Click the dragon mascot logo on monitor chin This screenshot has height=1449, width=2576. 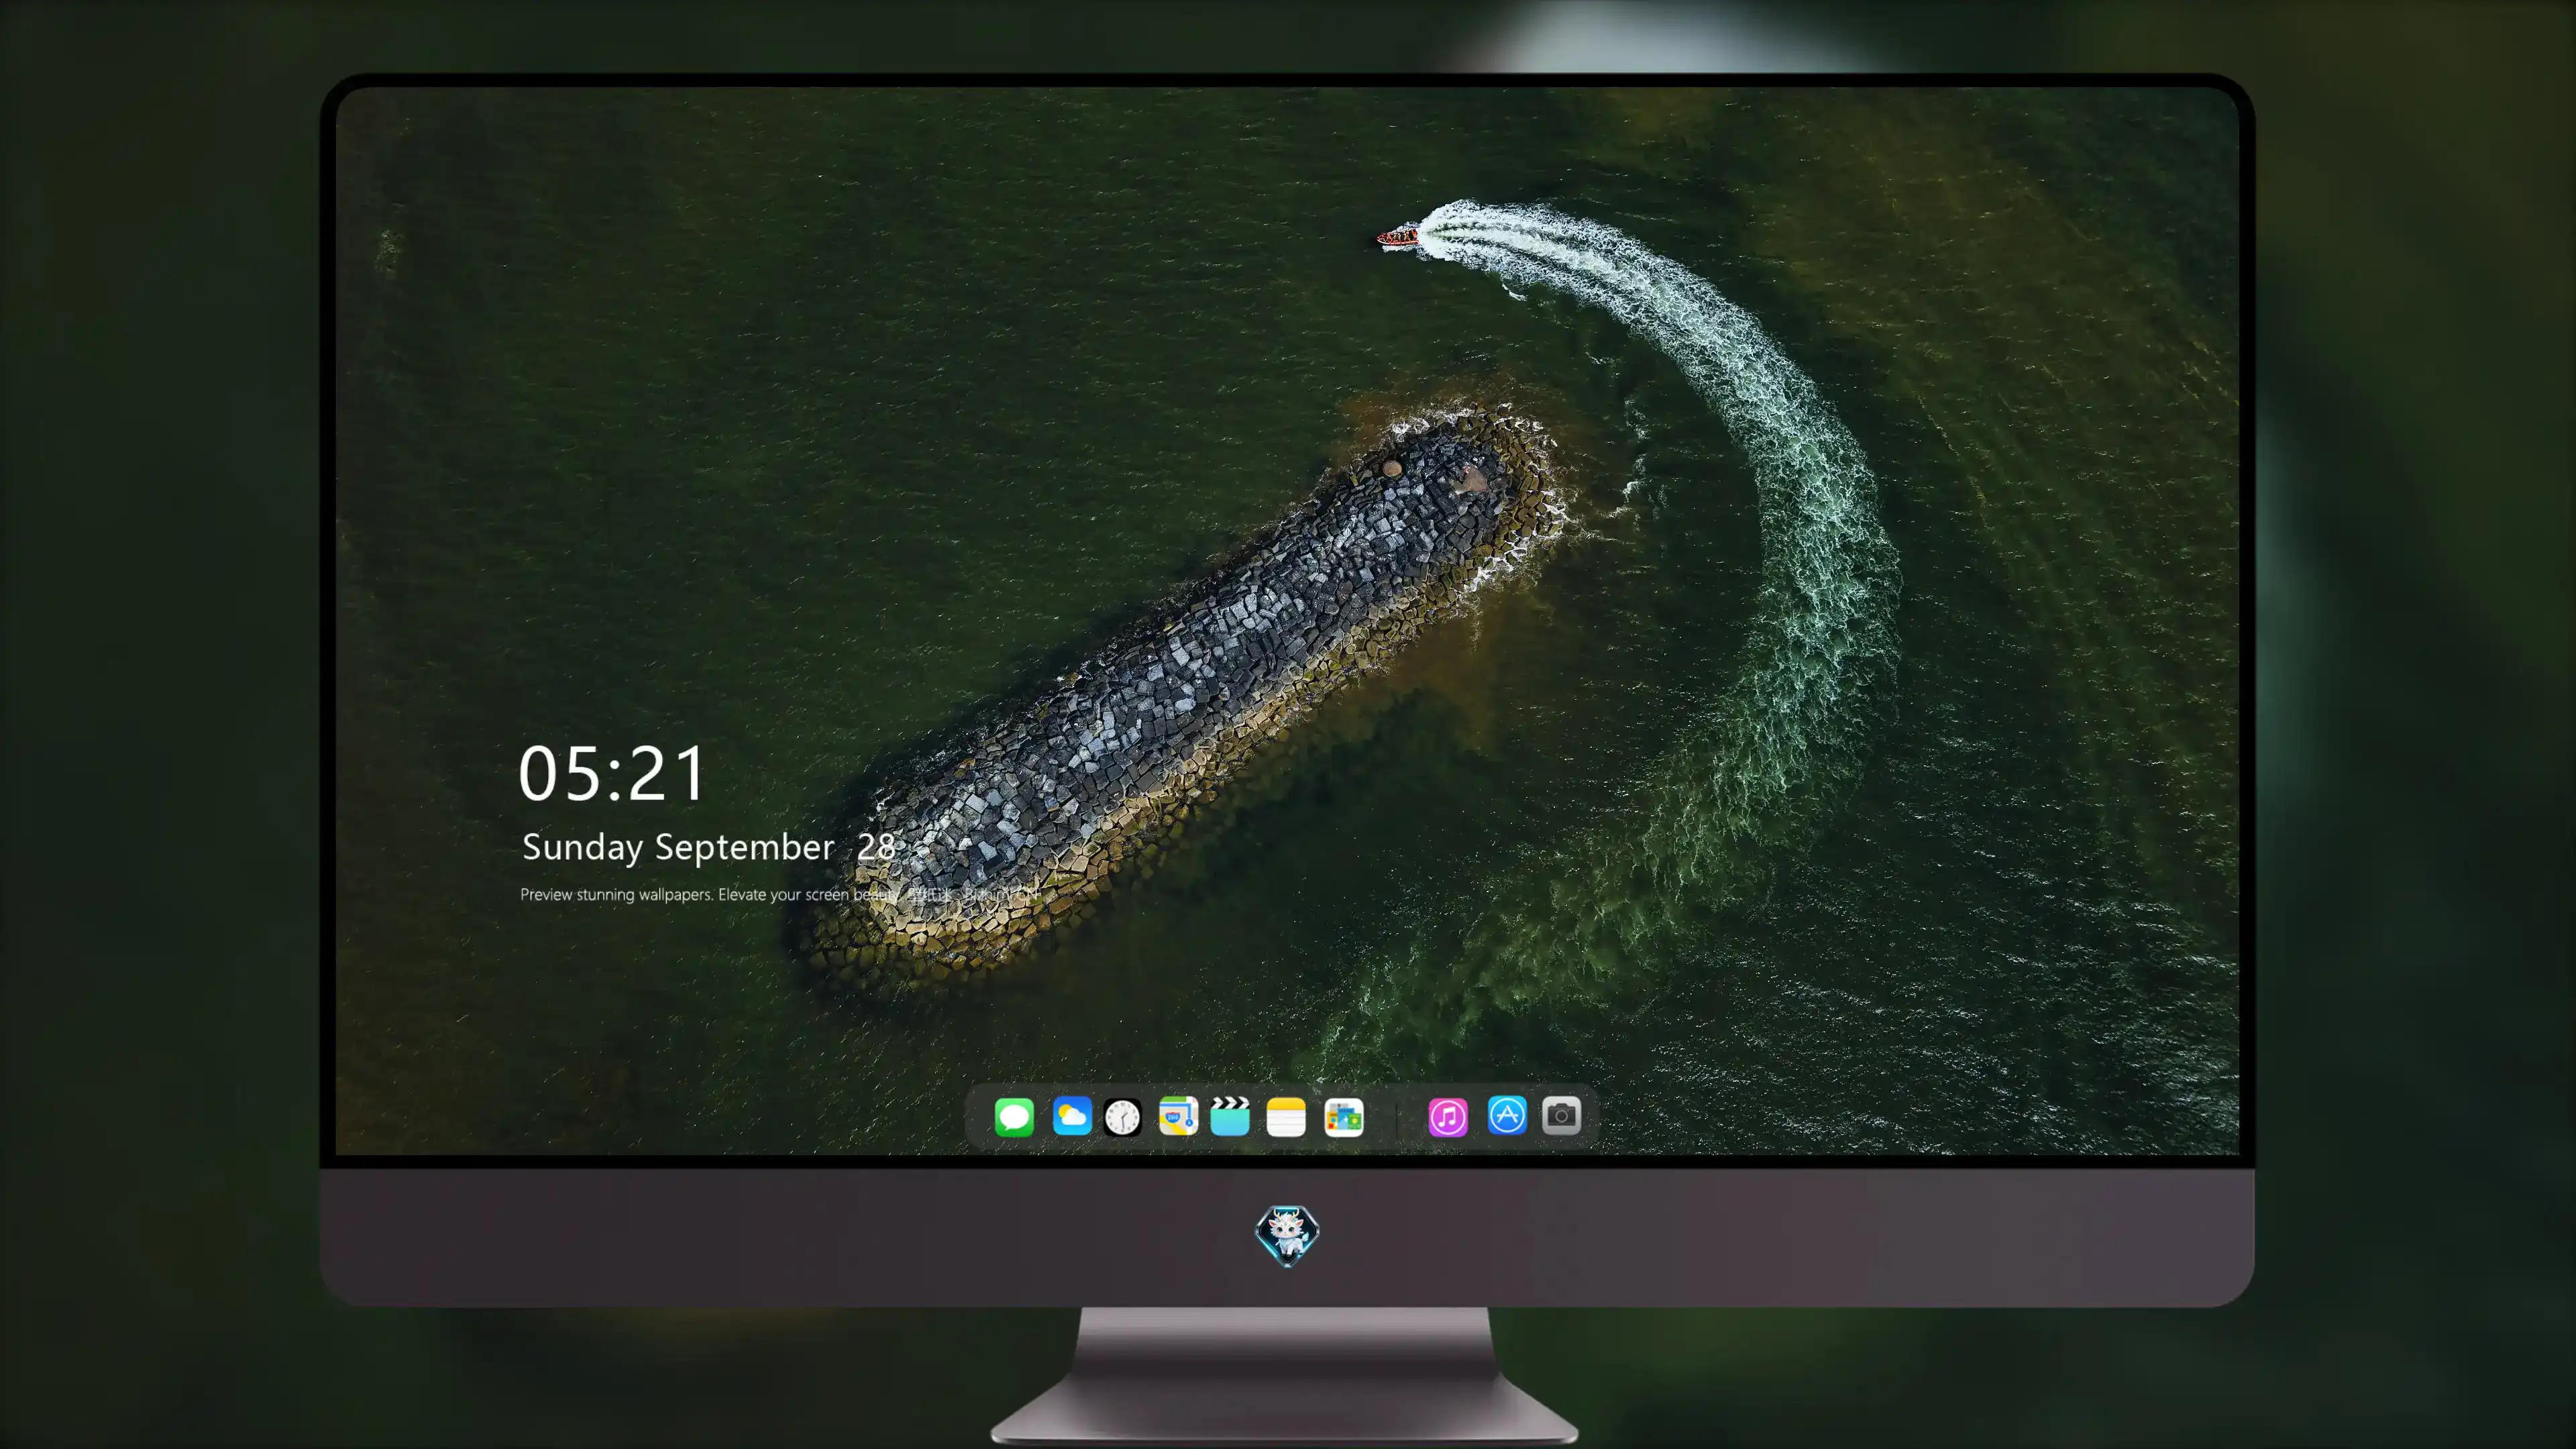[x=1287, y=1236]
